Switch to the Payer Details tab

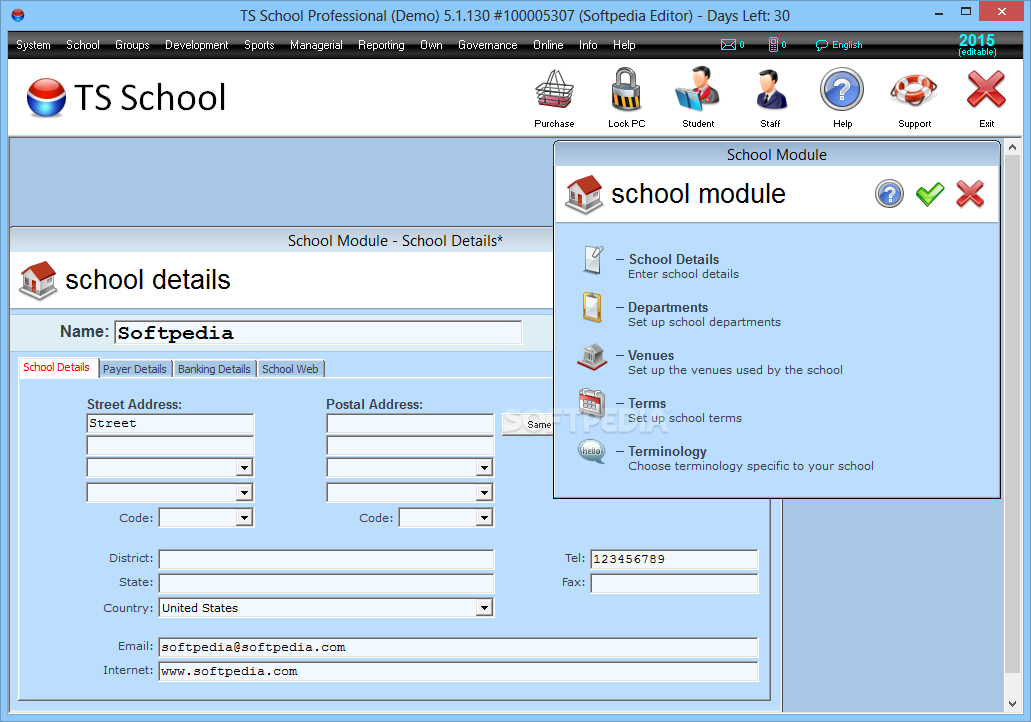tap(135, 369)
